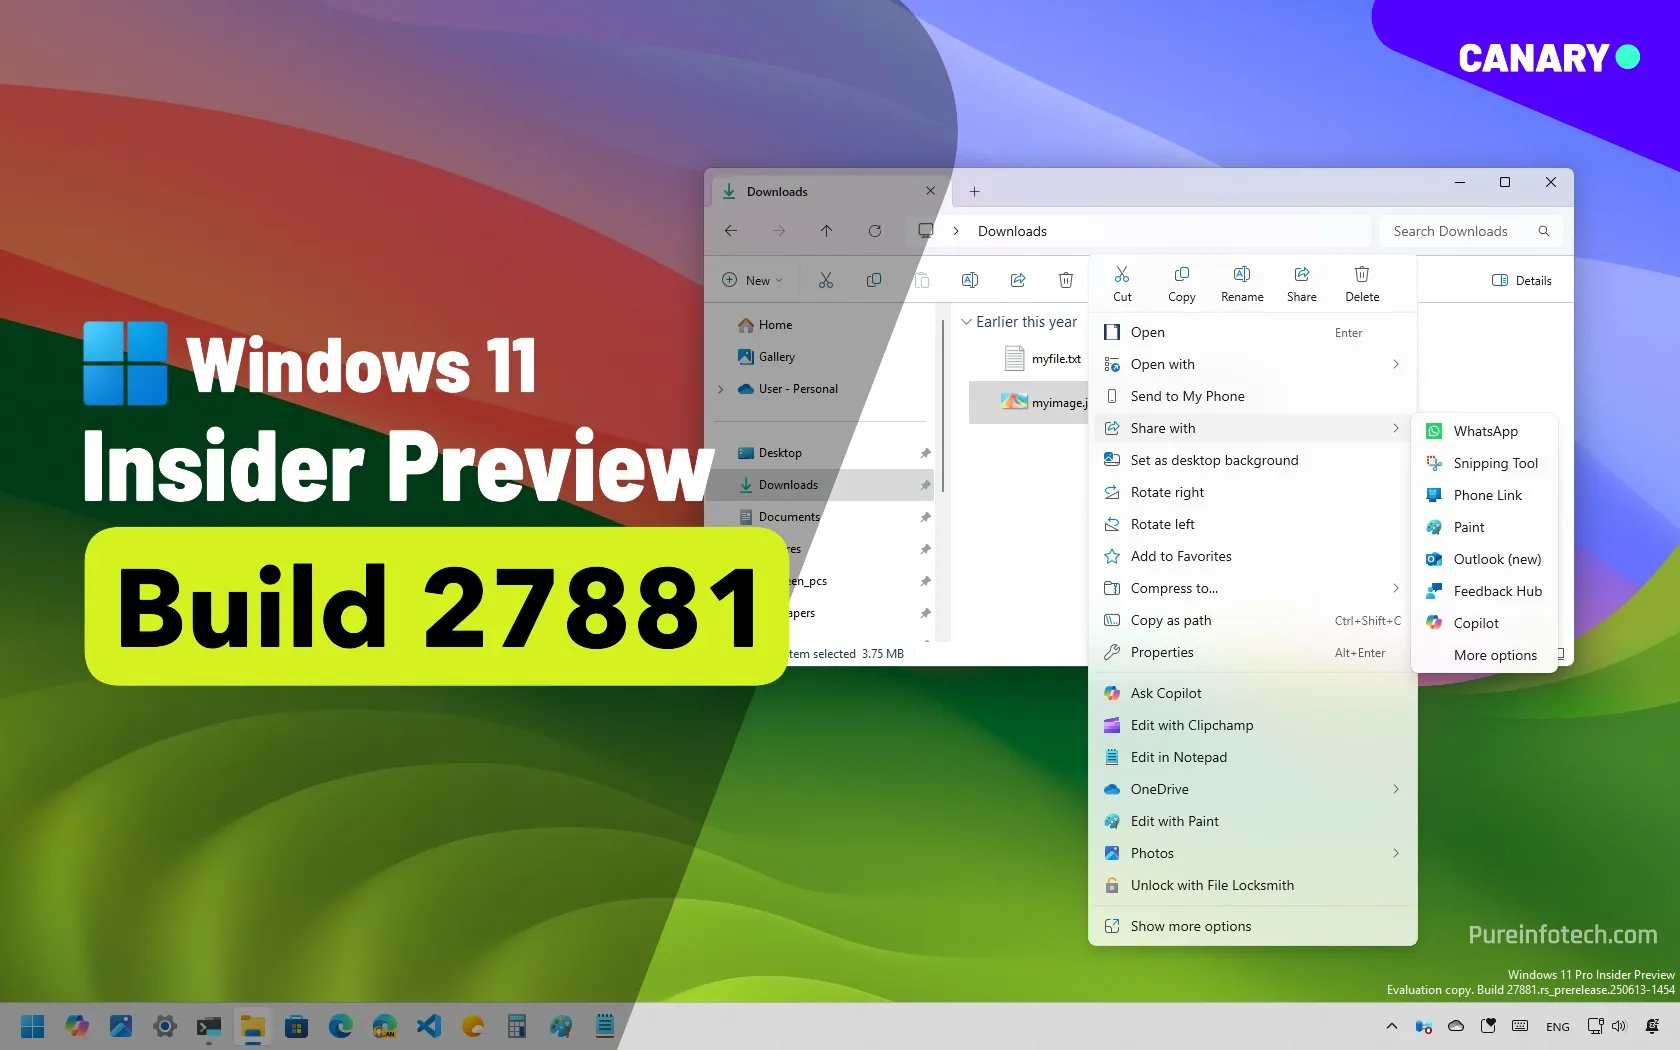Screen dimensions: 1680x1050
Task: Select Edit with Paint
Action: (1253, 821)
